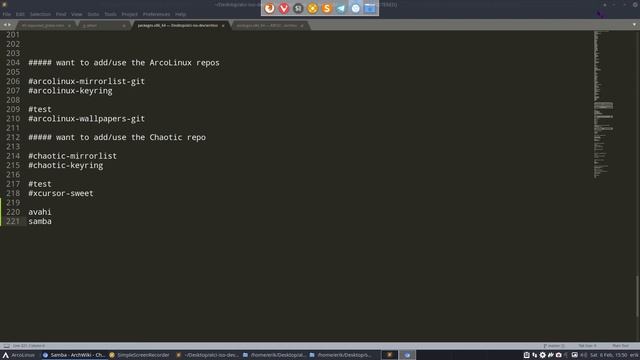Open the third gray dock icon
The width and height of the screenshot is (640, 360).
pos(298,8)
